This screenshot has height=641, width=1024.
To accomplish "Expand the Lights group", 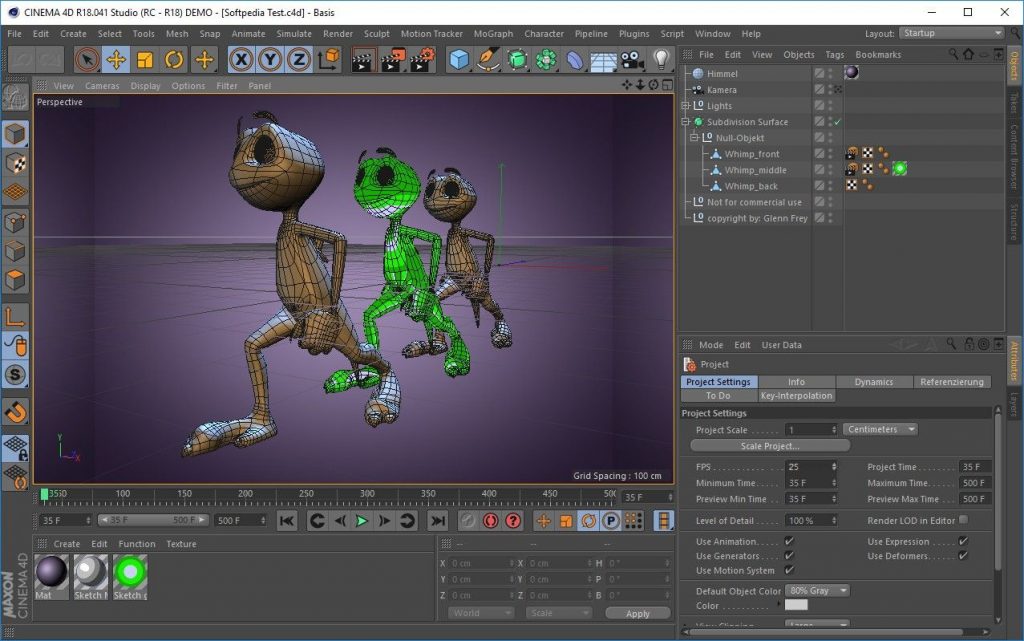I will pyautogui.click(x=685, y=106).
